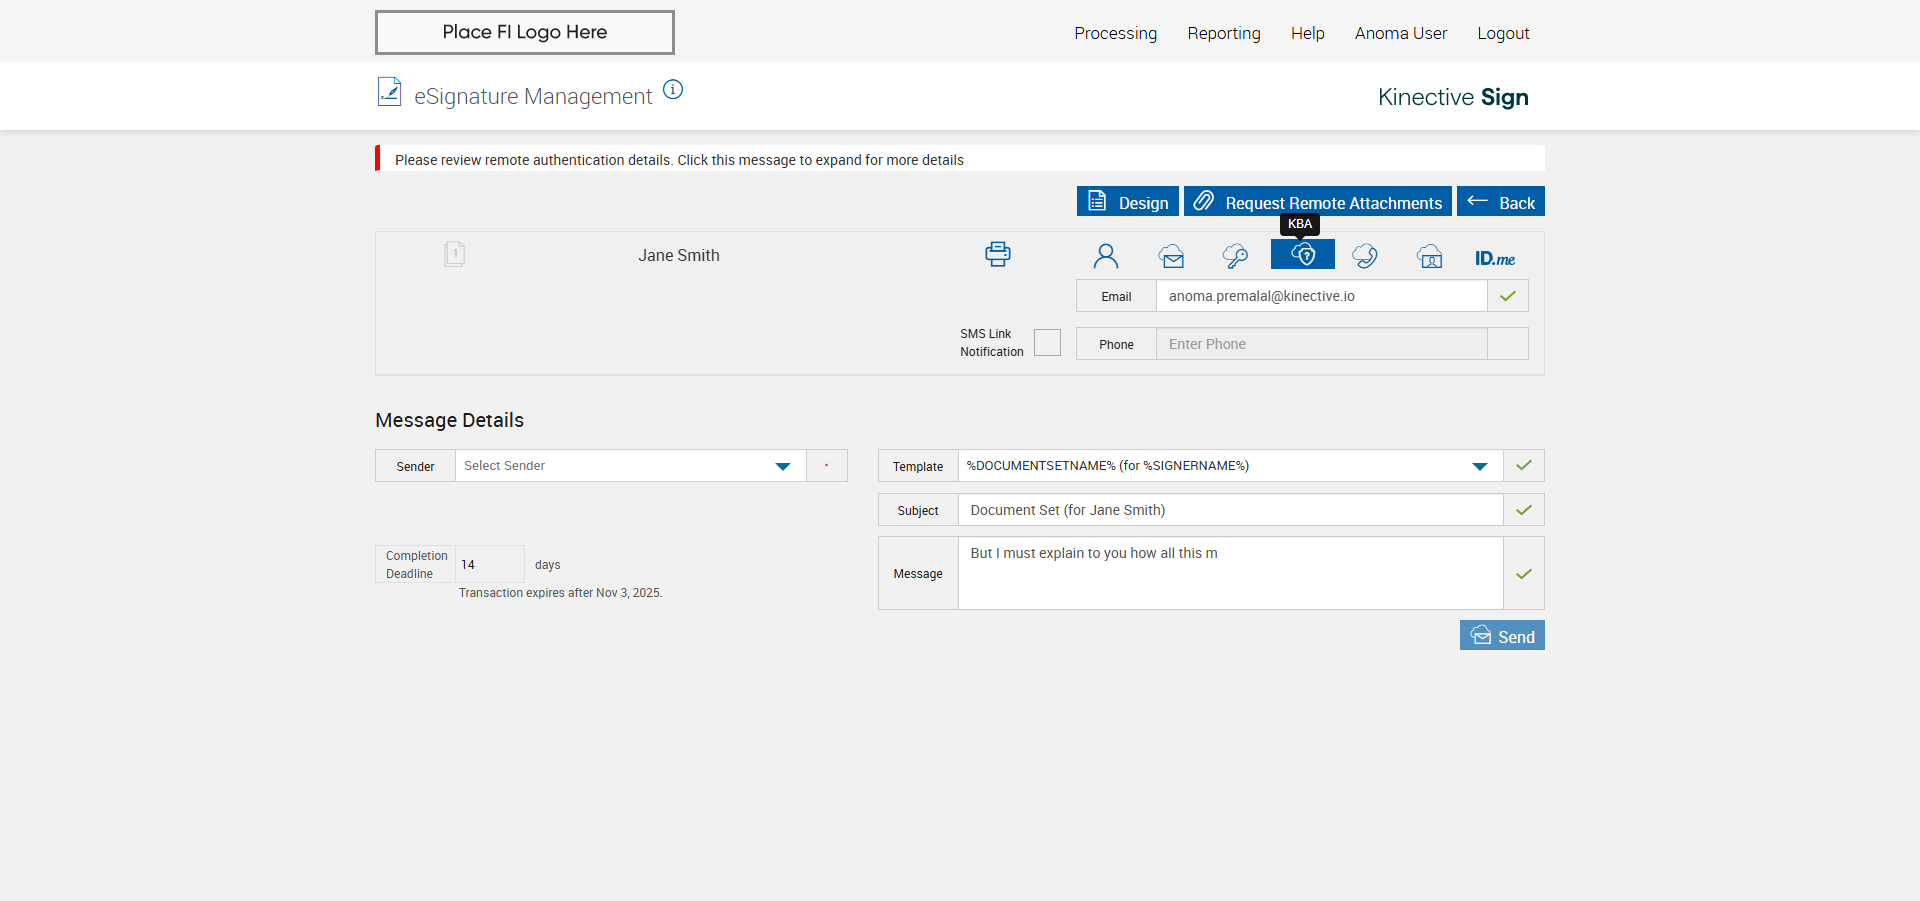Select the cloud phone call authentication icon
The image size is (1920, 901).
[x=1364, y=256]
